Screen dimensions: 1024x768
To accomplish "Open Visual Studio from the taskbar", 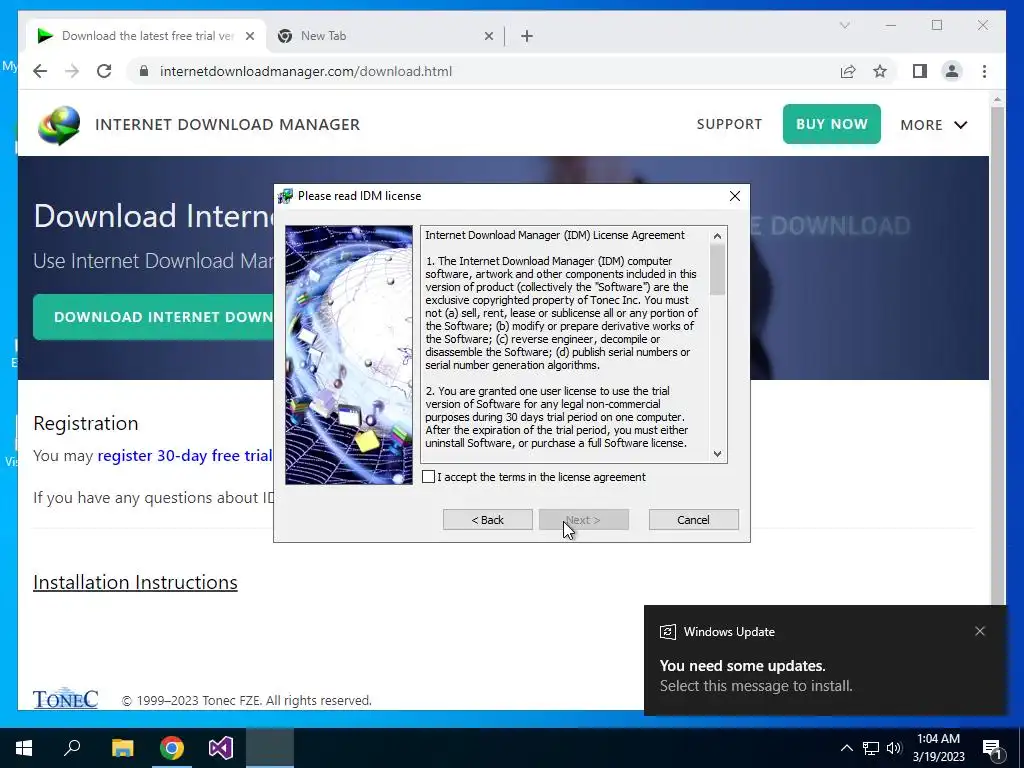I will click(x=221, y=748).
